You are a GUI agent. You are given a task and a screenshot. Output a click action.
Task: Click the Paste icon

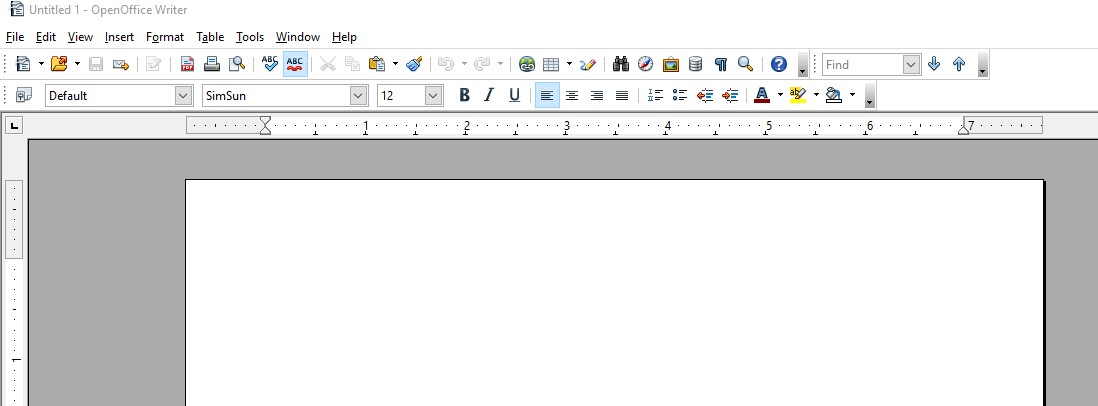377,64
